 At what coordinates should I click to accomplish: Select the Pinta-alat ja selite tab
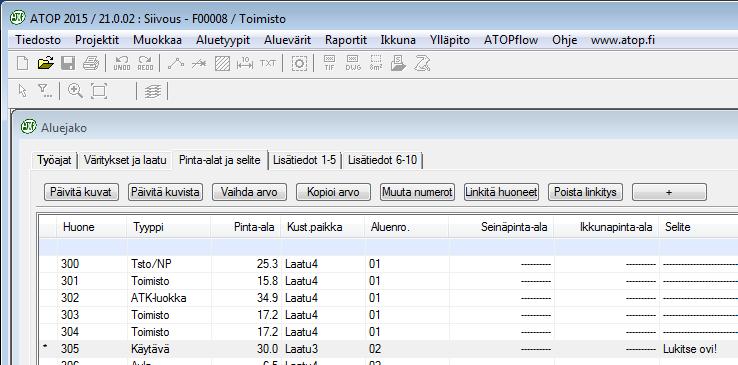(x=220, y=159)
